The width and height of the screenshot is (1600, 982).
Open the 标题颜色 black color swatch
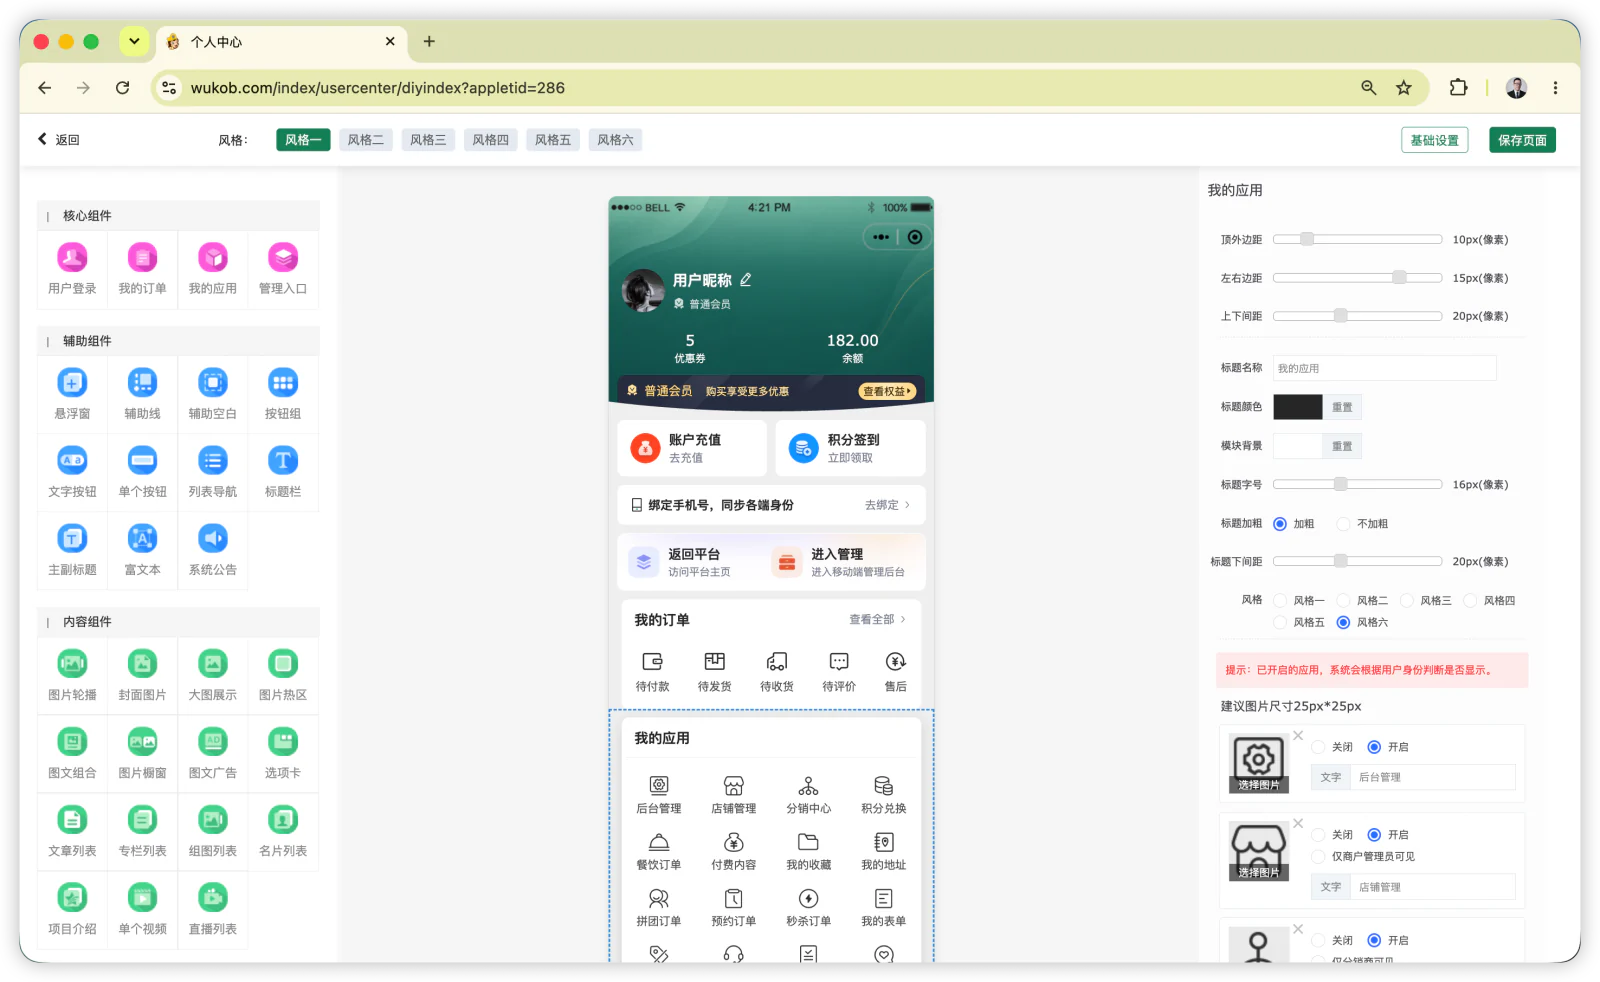pyautogui.click(x=1297, y=407)
